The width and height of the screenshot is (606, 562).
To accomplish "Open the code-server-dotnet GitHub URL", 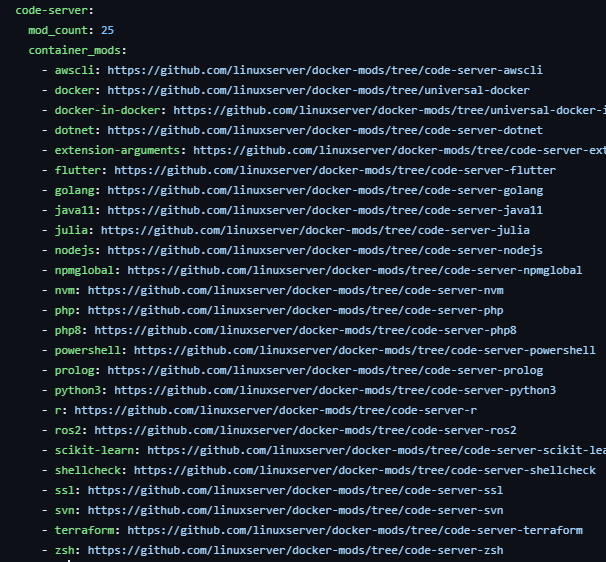I will 325,130.
